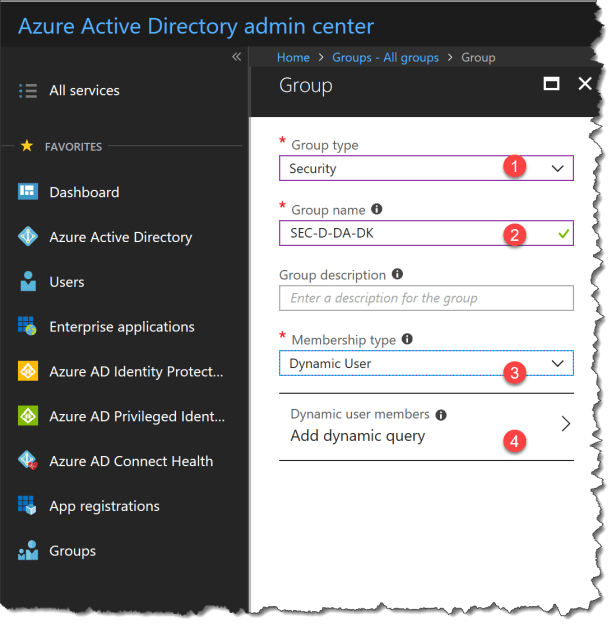Viewport: 616px width, 628px height.
Task: Open Azure AD Privileged Identity icon
Action: point(28,416)
